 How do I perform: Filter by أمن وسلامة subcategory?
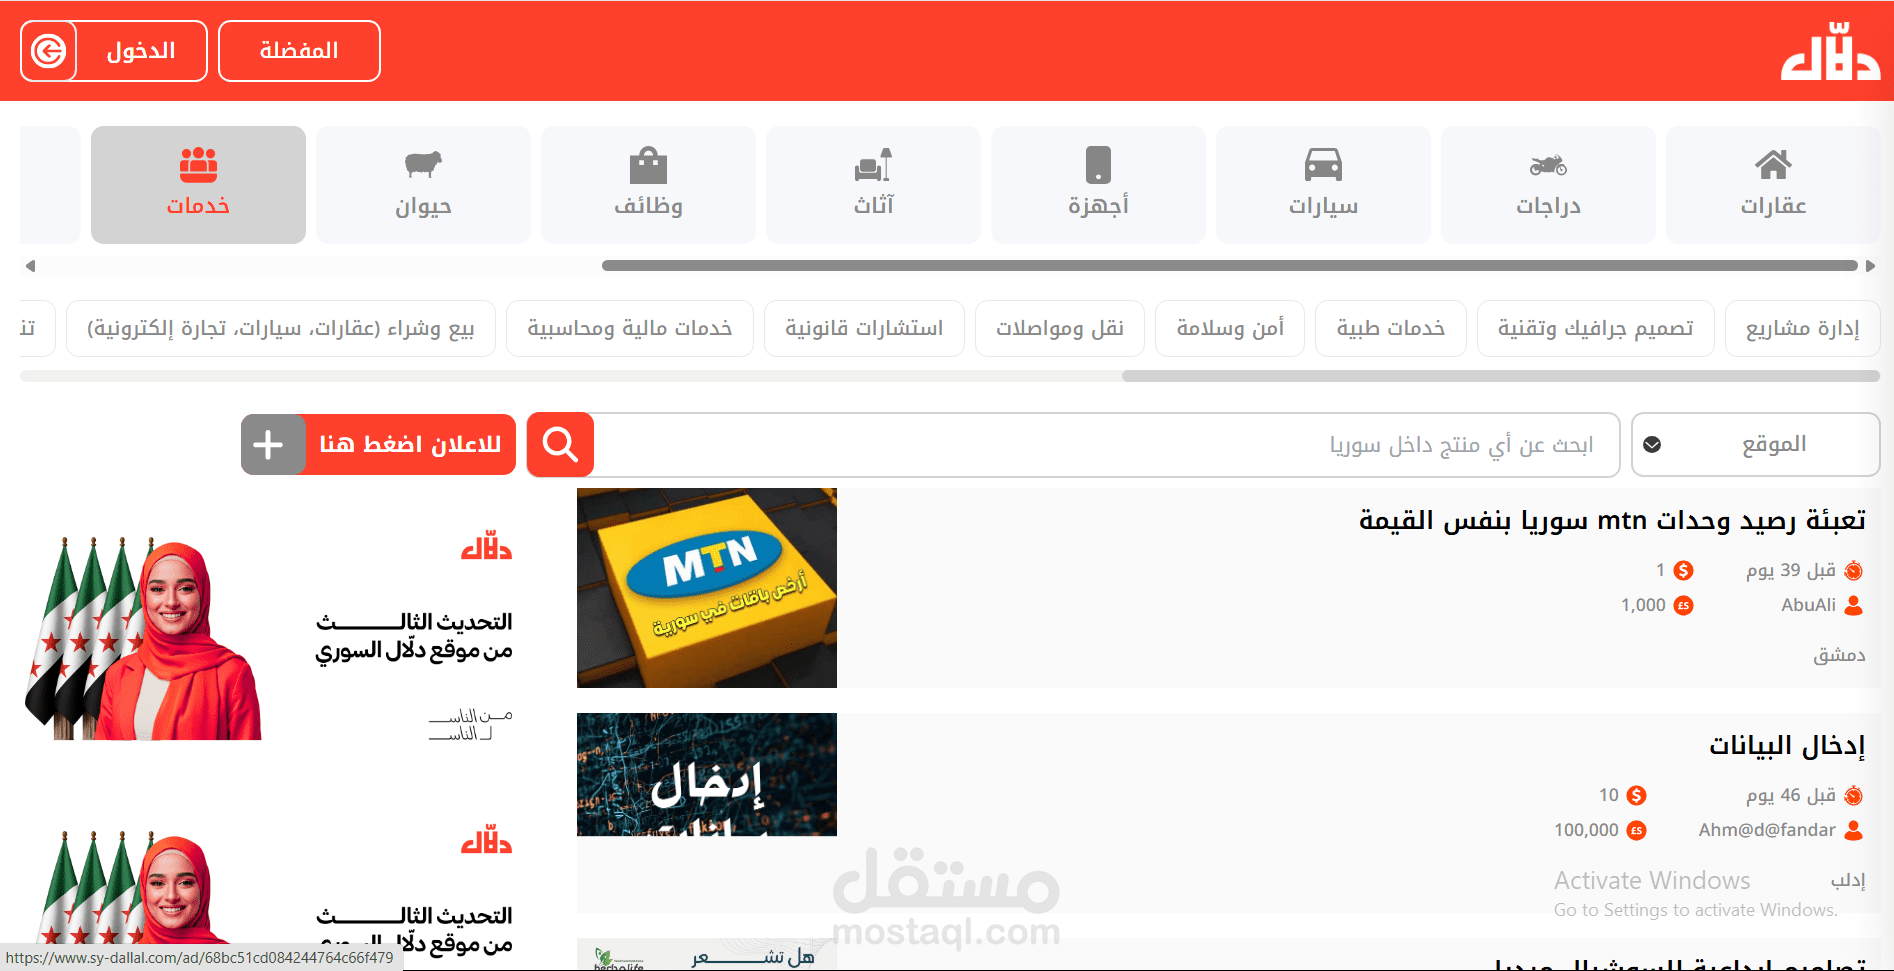click(1229, 328)
